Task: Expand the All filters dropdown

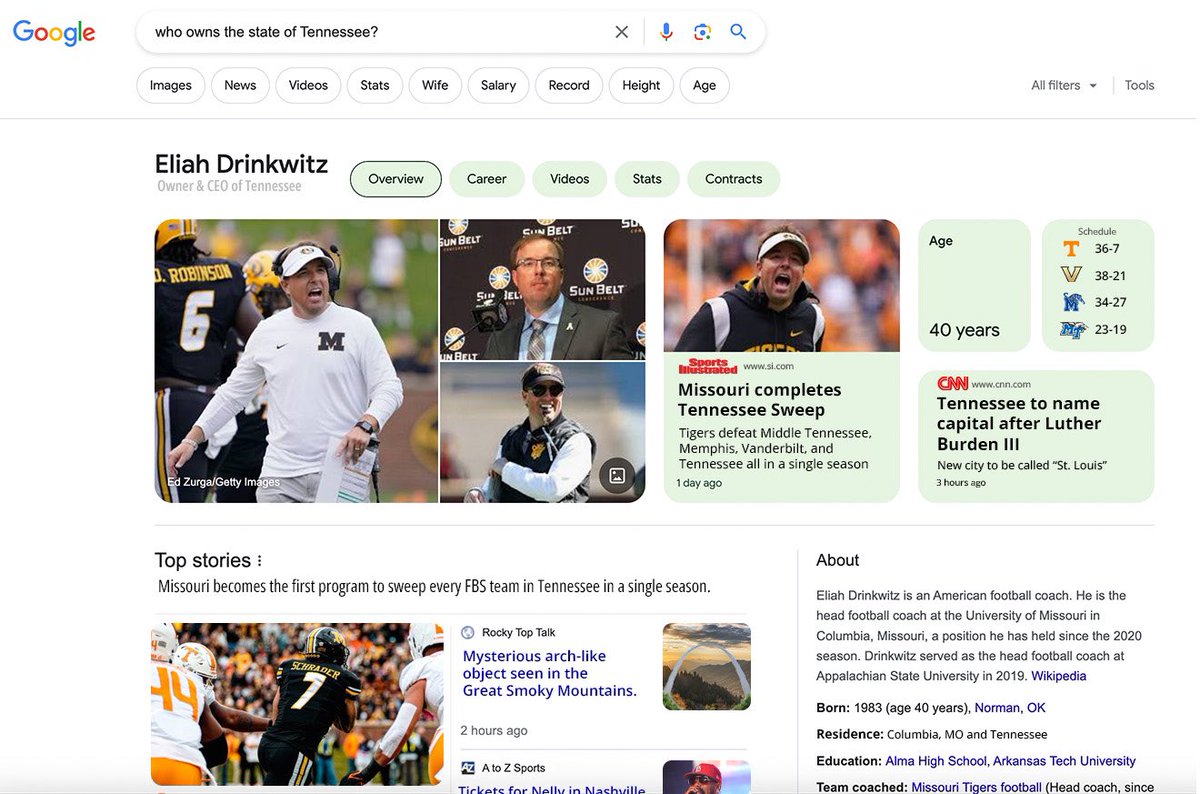Action: pos(1064,85)
